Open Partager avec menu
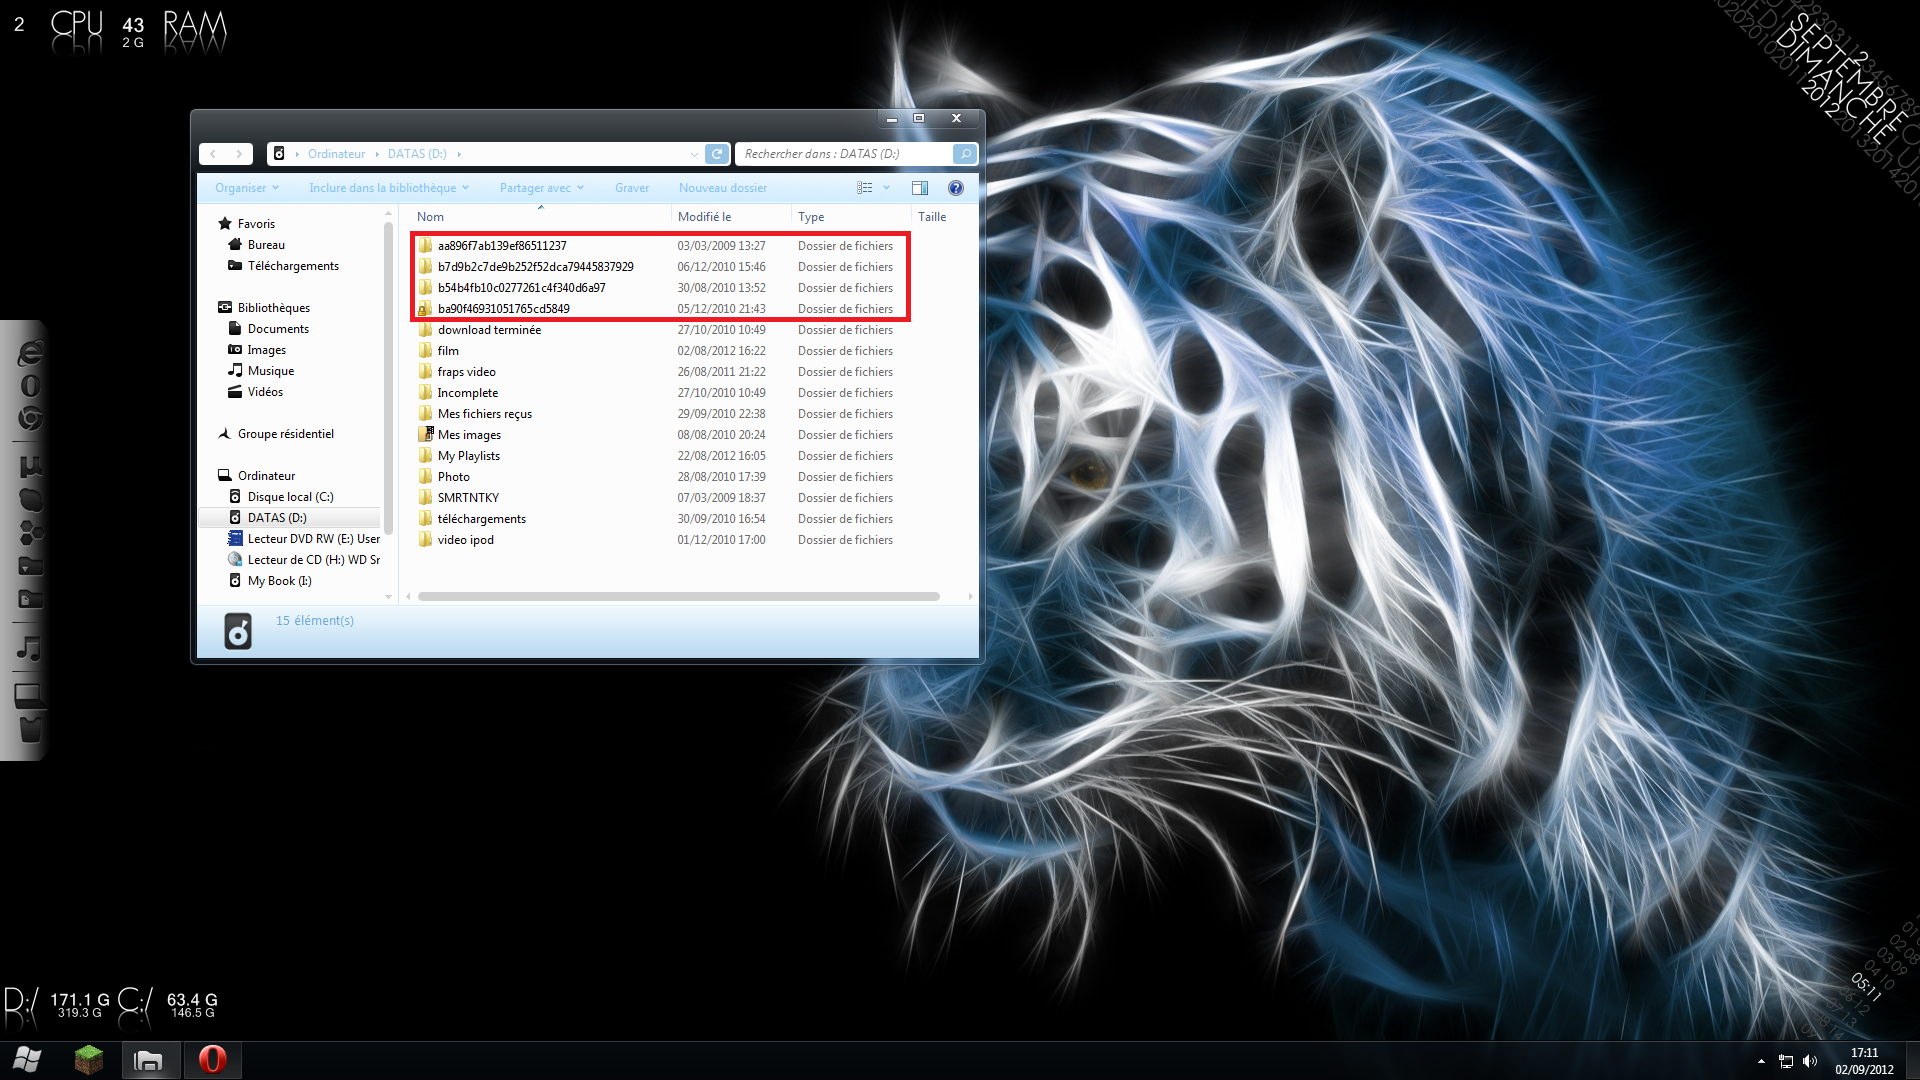The width and height of the screenshot is (1920, 1080). click(541, 188)
